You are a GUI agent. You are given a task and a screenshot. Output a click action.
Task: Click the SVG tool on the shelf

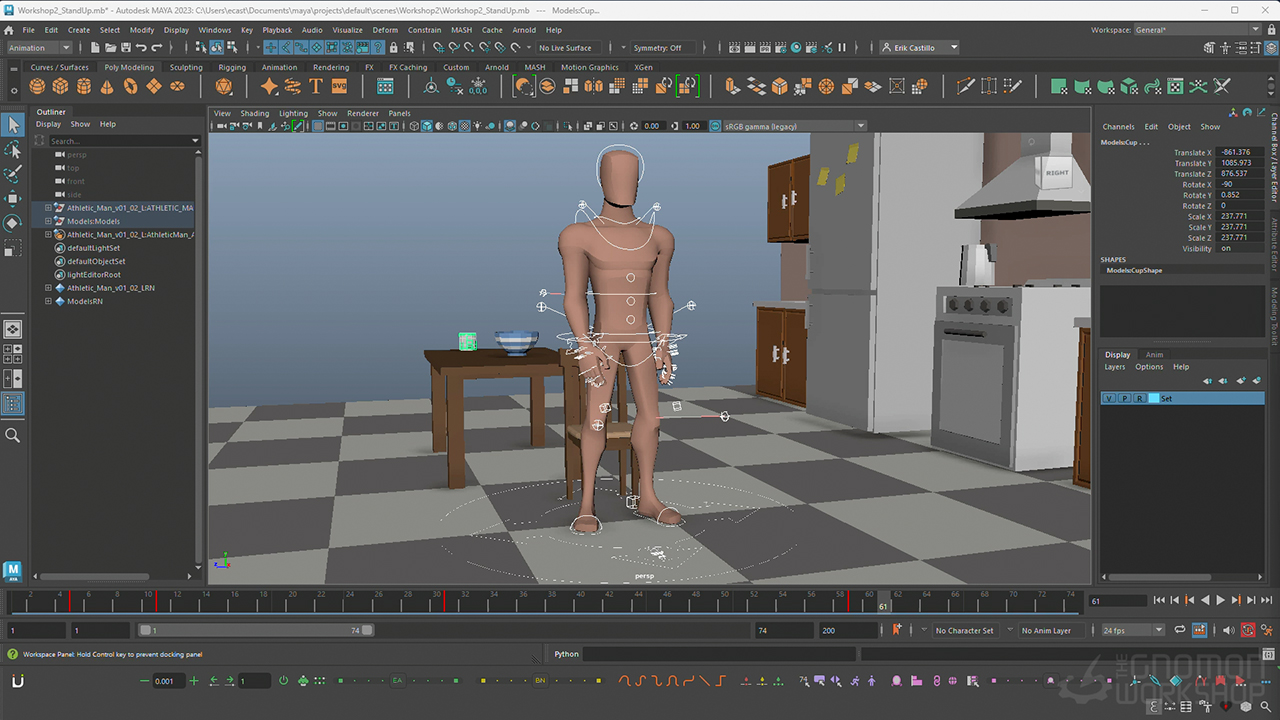click(340, 87)
